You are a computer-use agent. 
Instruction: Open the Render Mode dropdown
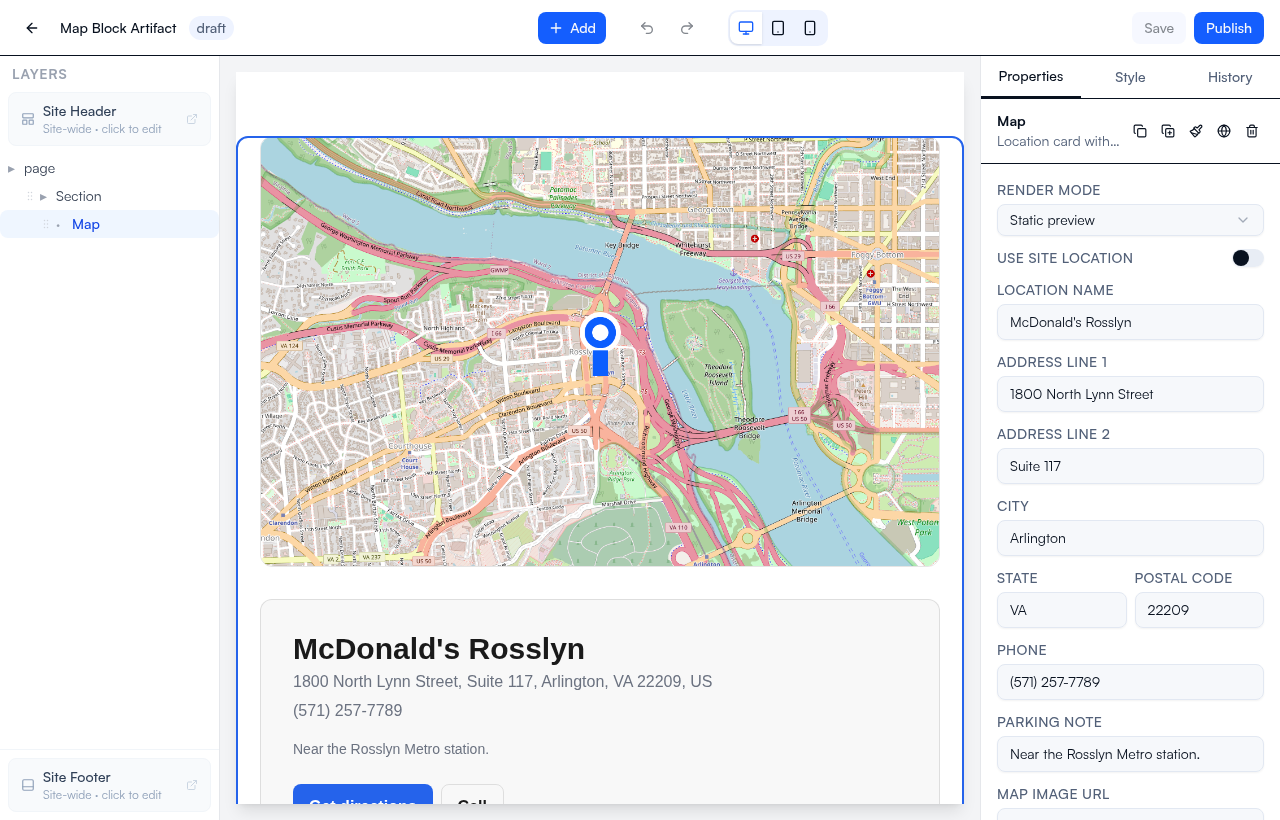[x=1130, y=220]
